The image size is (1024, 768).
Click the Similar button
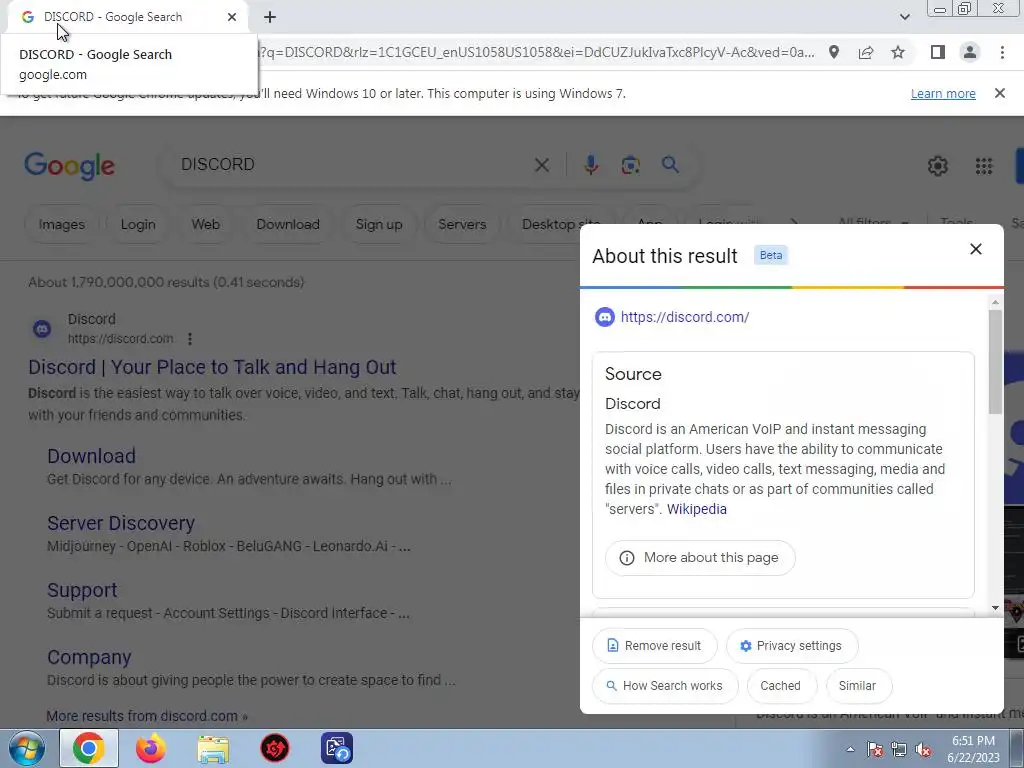tap(857, 686)
